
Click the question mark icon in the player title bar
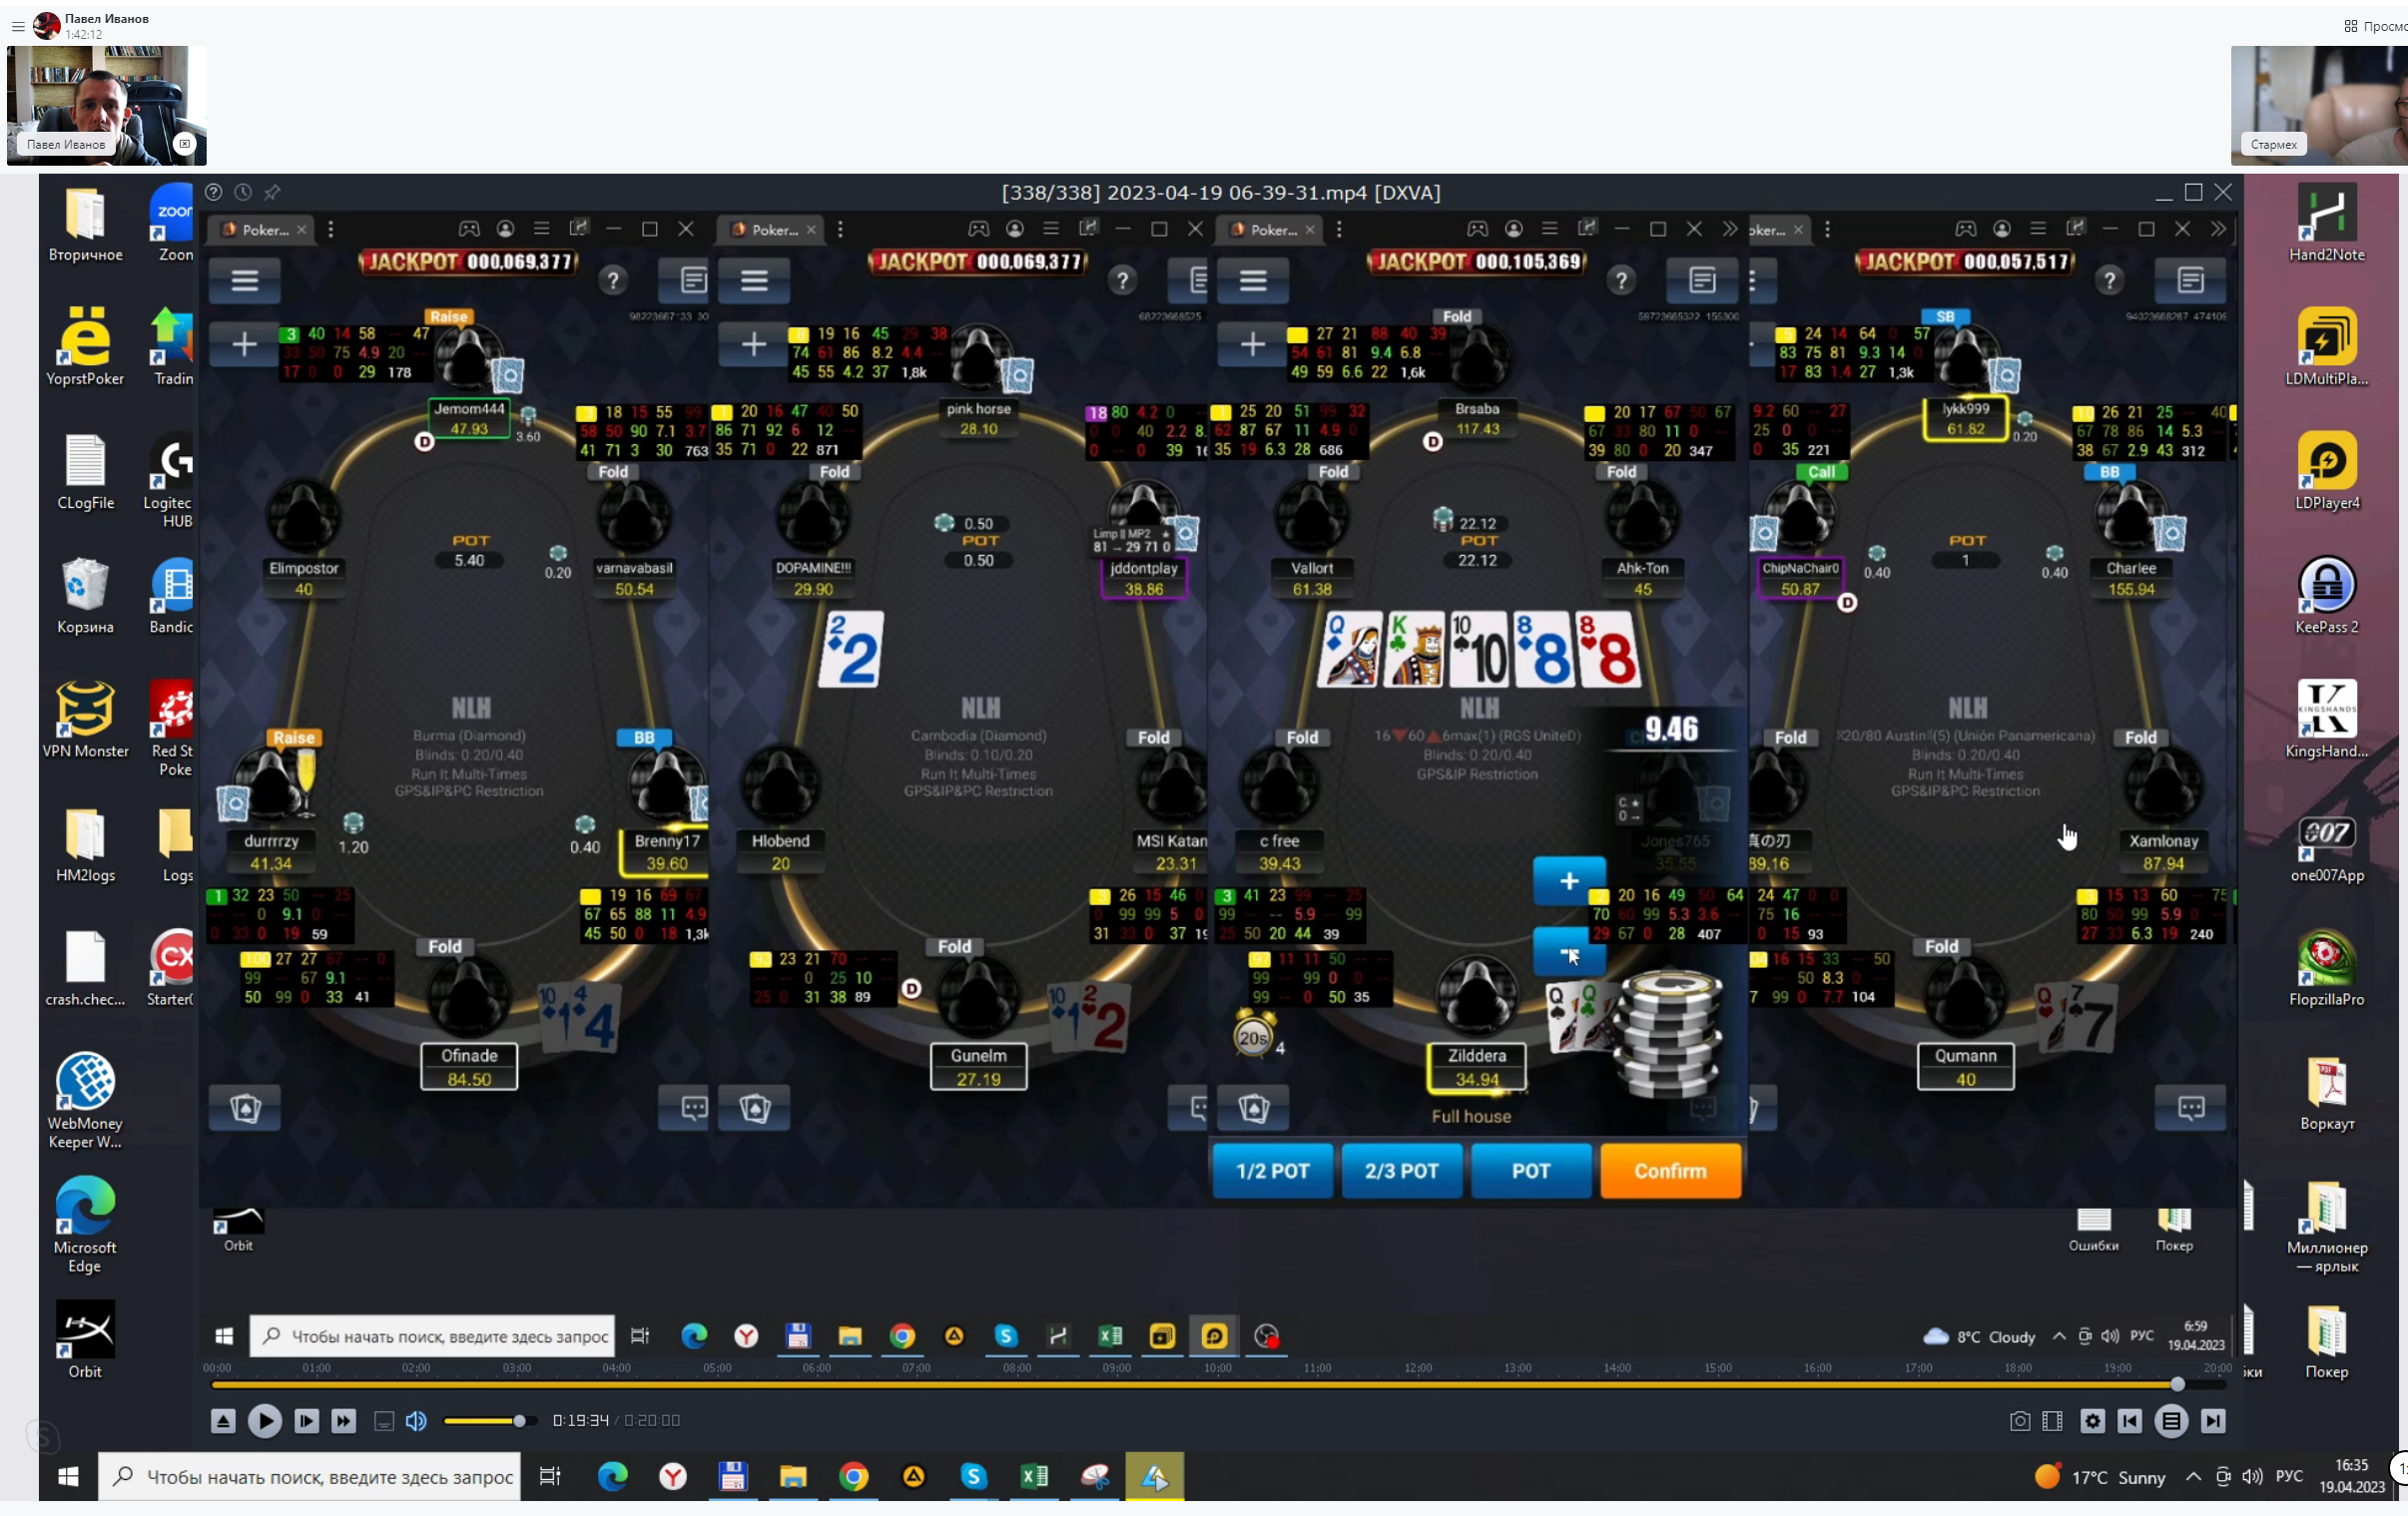[x=213, y=192]
